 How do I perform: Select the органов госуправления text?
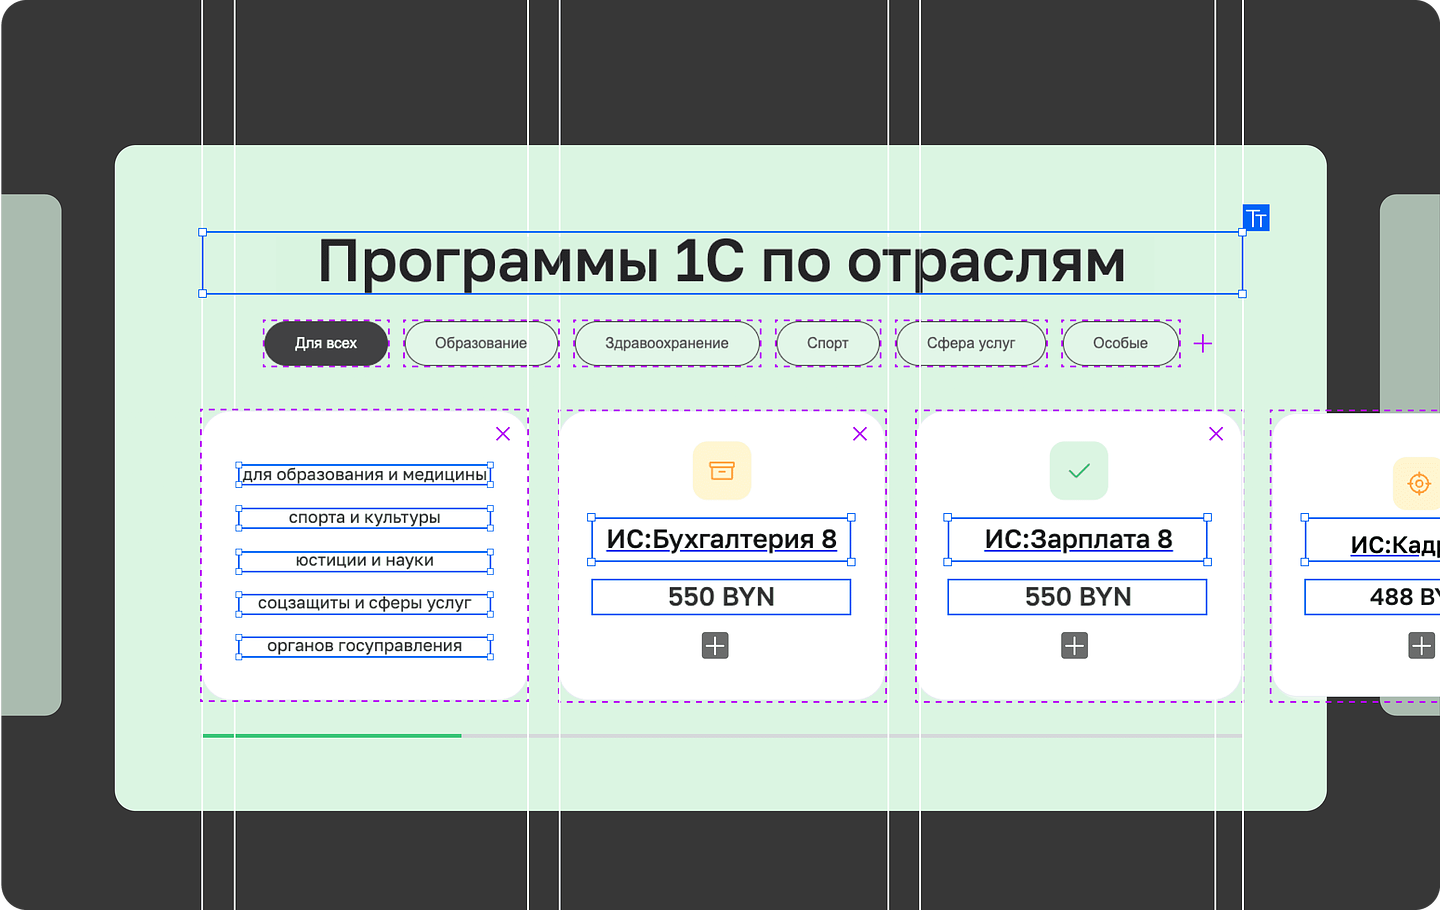point(365,646)
